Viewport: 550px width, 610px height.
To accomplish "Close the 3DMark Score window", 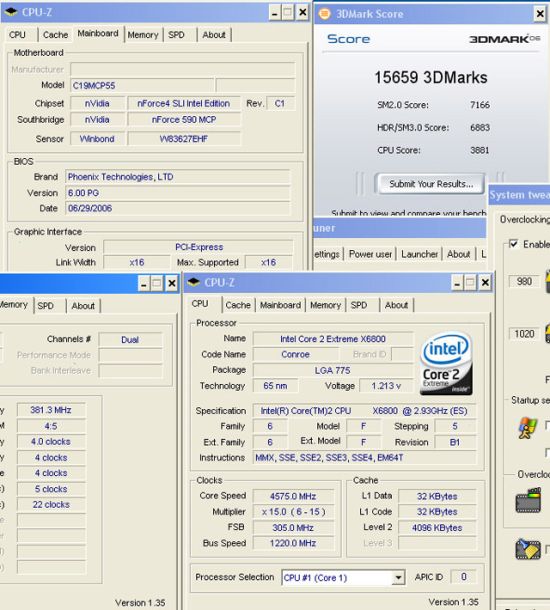I will point(540,14).
